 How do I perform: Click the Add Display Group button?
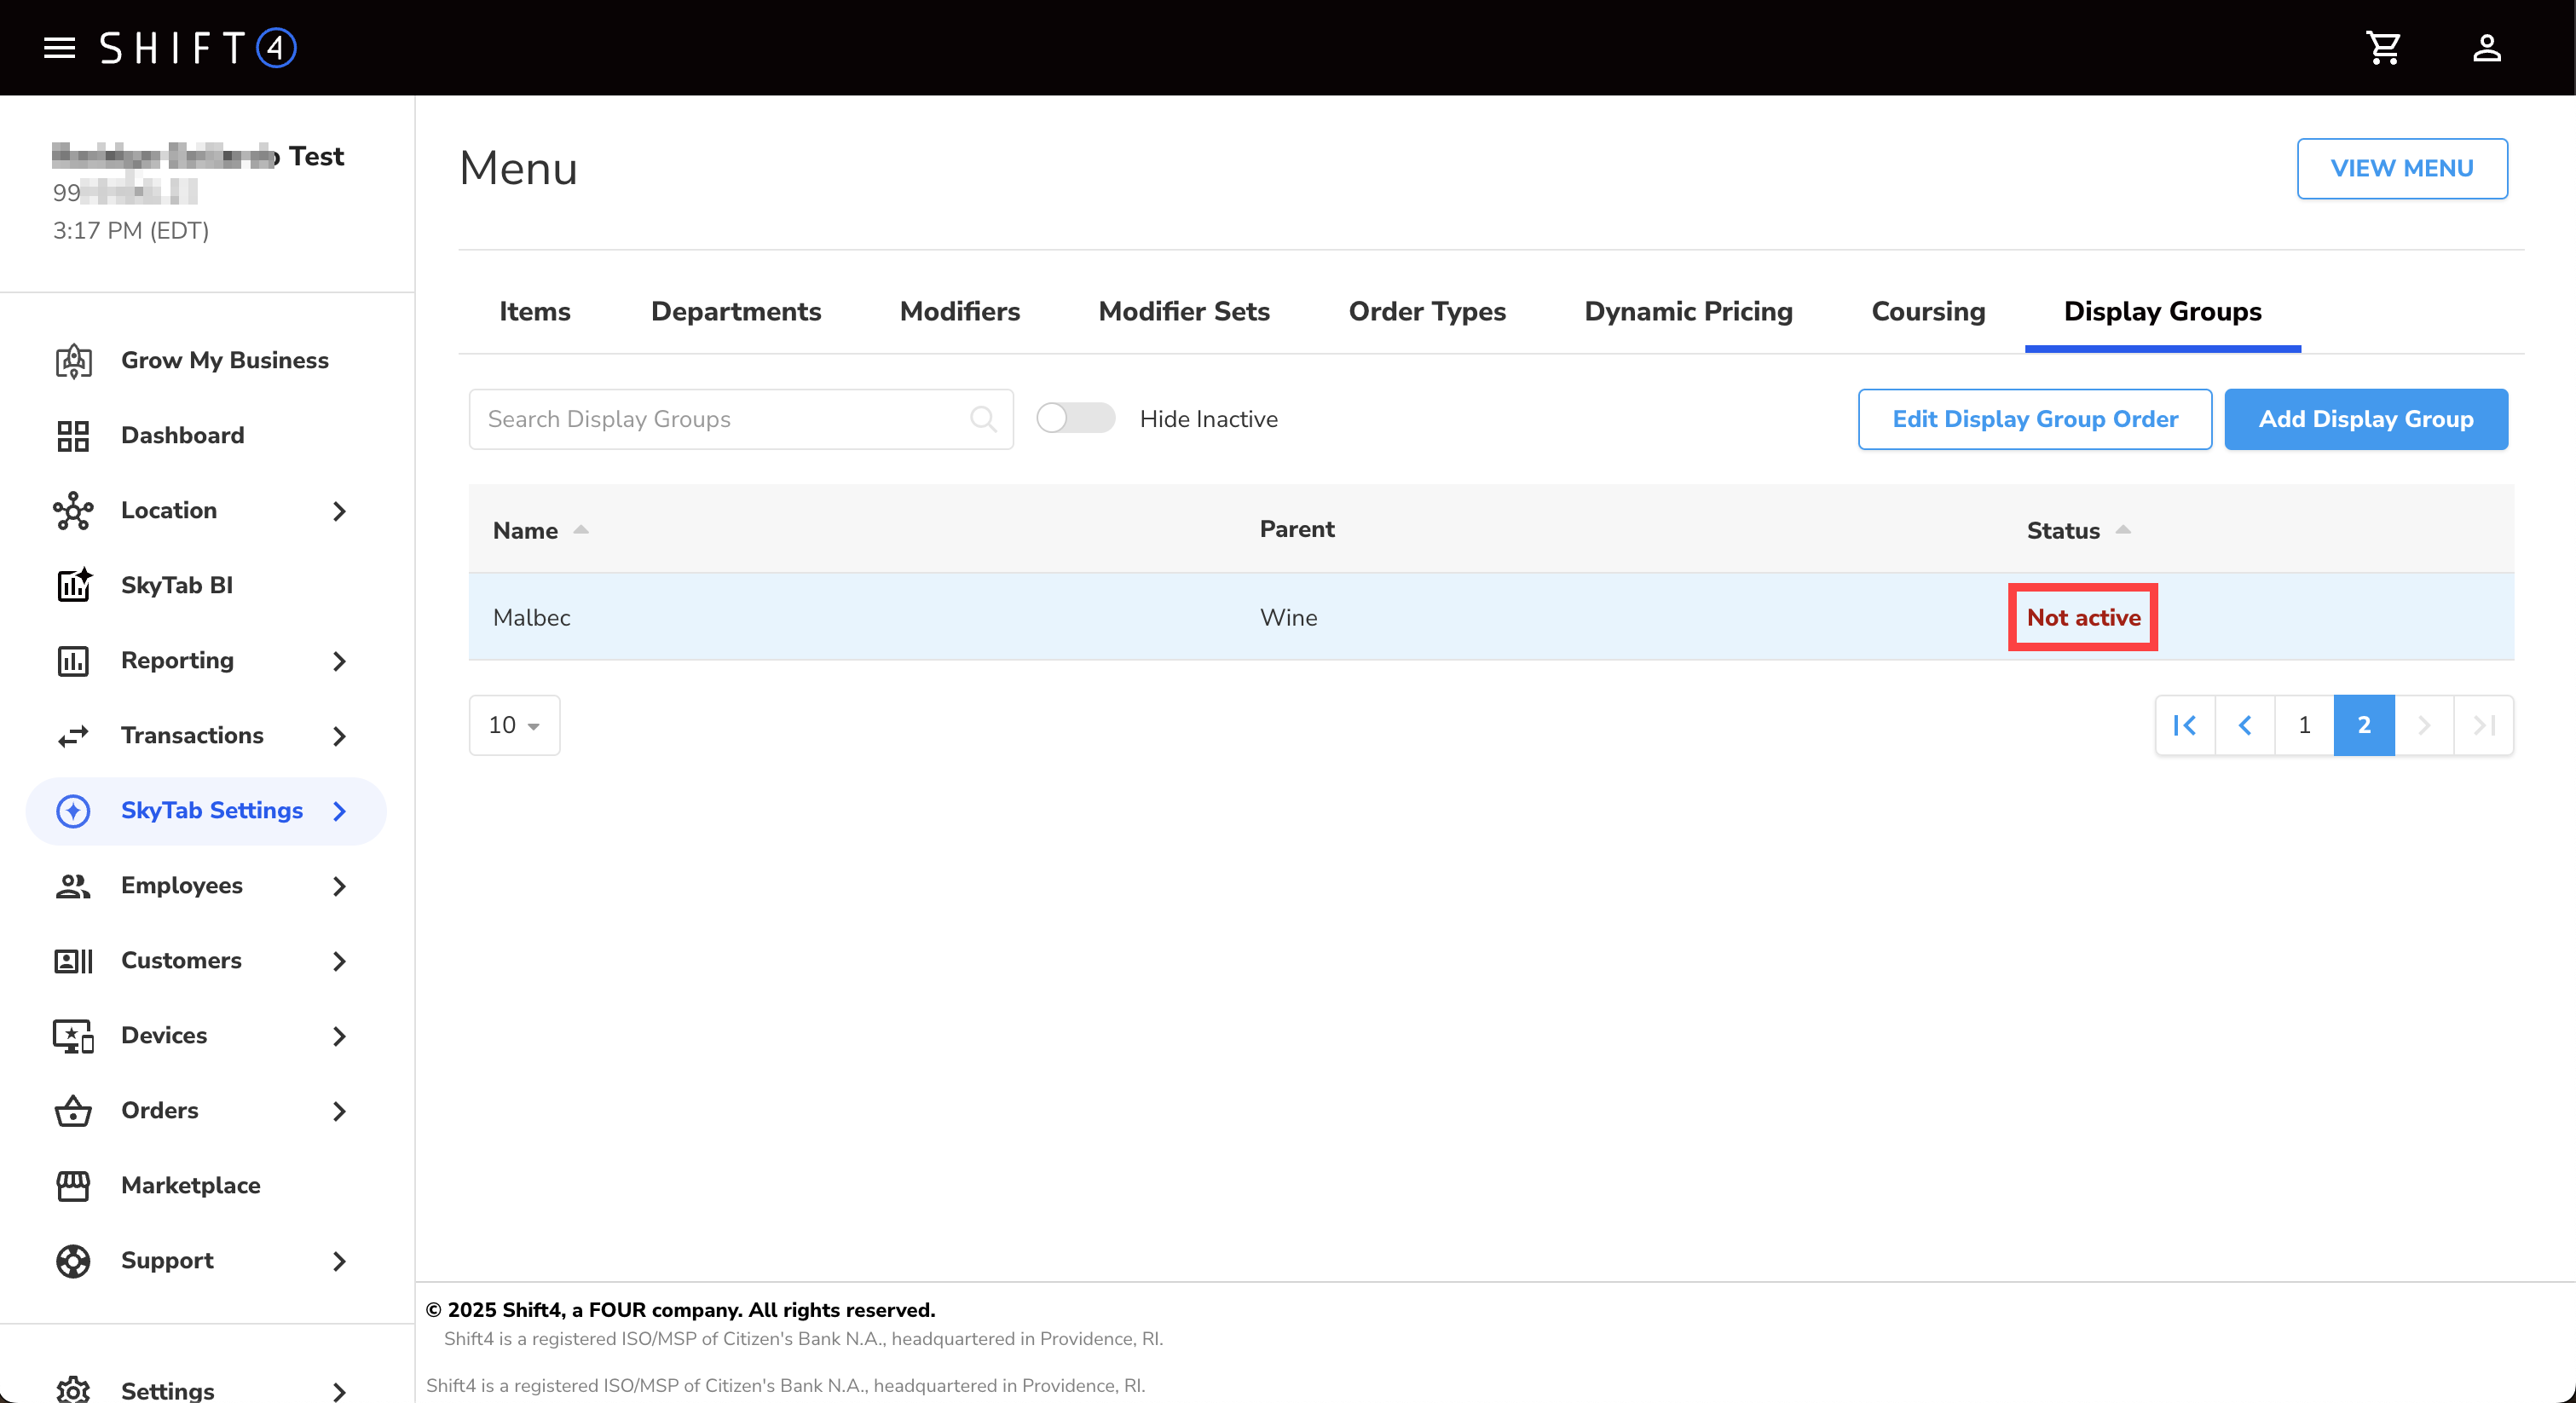point(2365,419)
